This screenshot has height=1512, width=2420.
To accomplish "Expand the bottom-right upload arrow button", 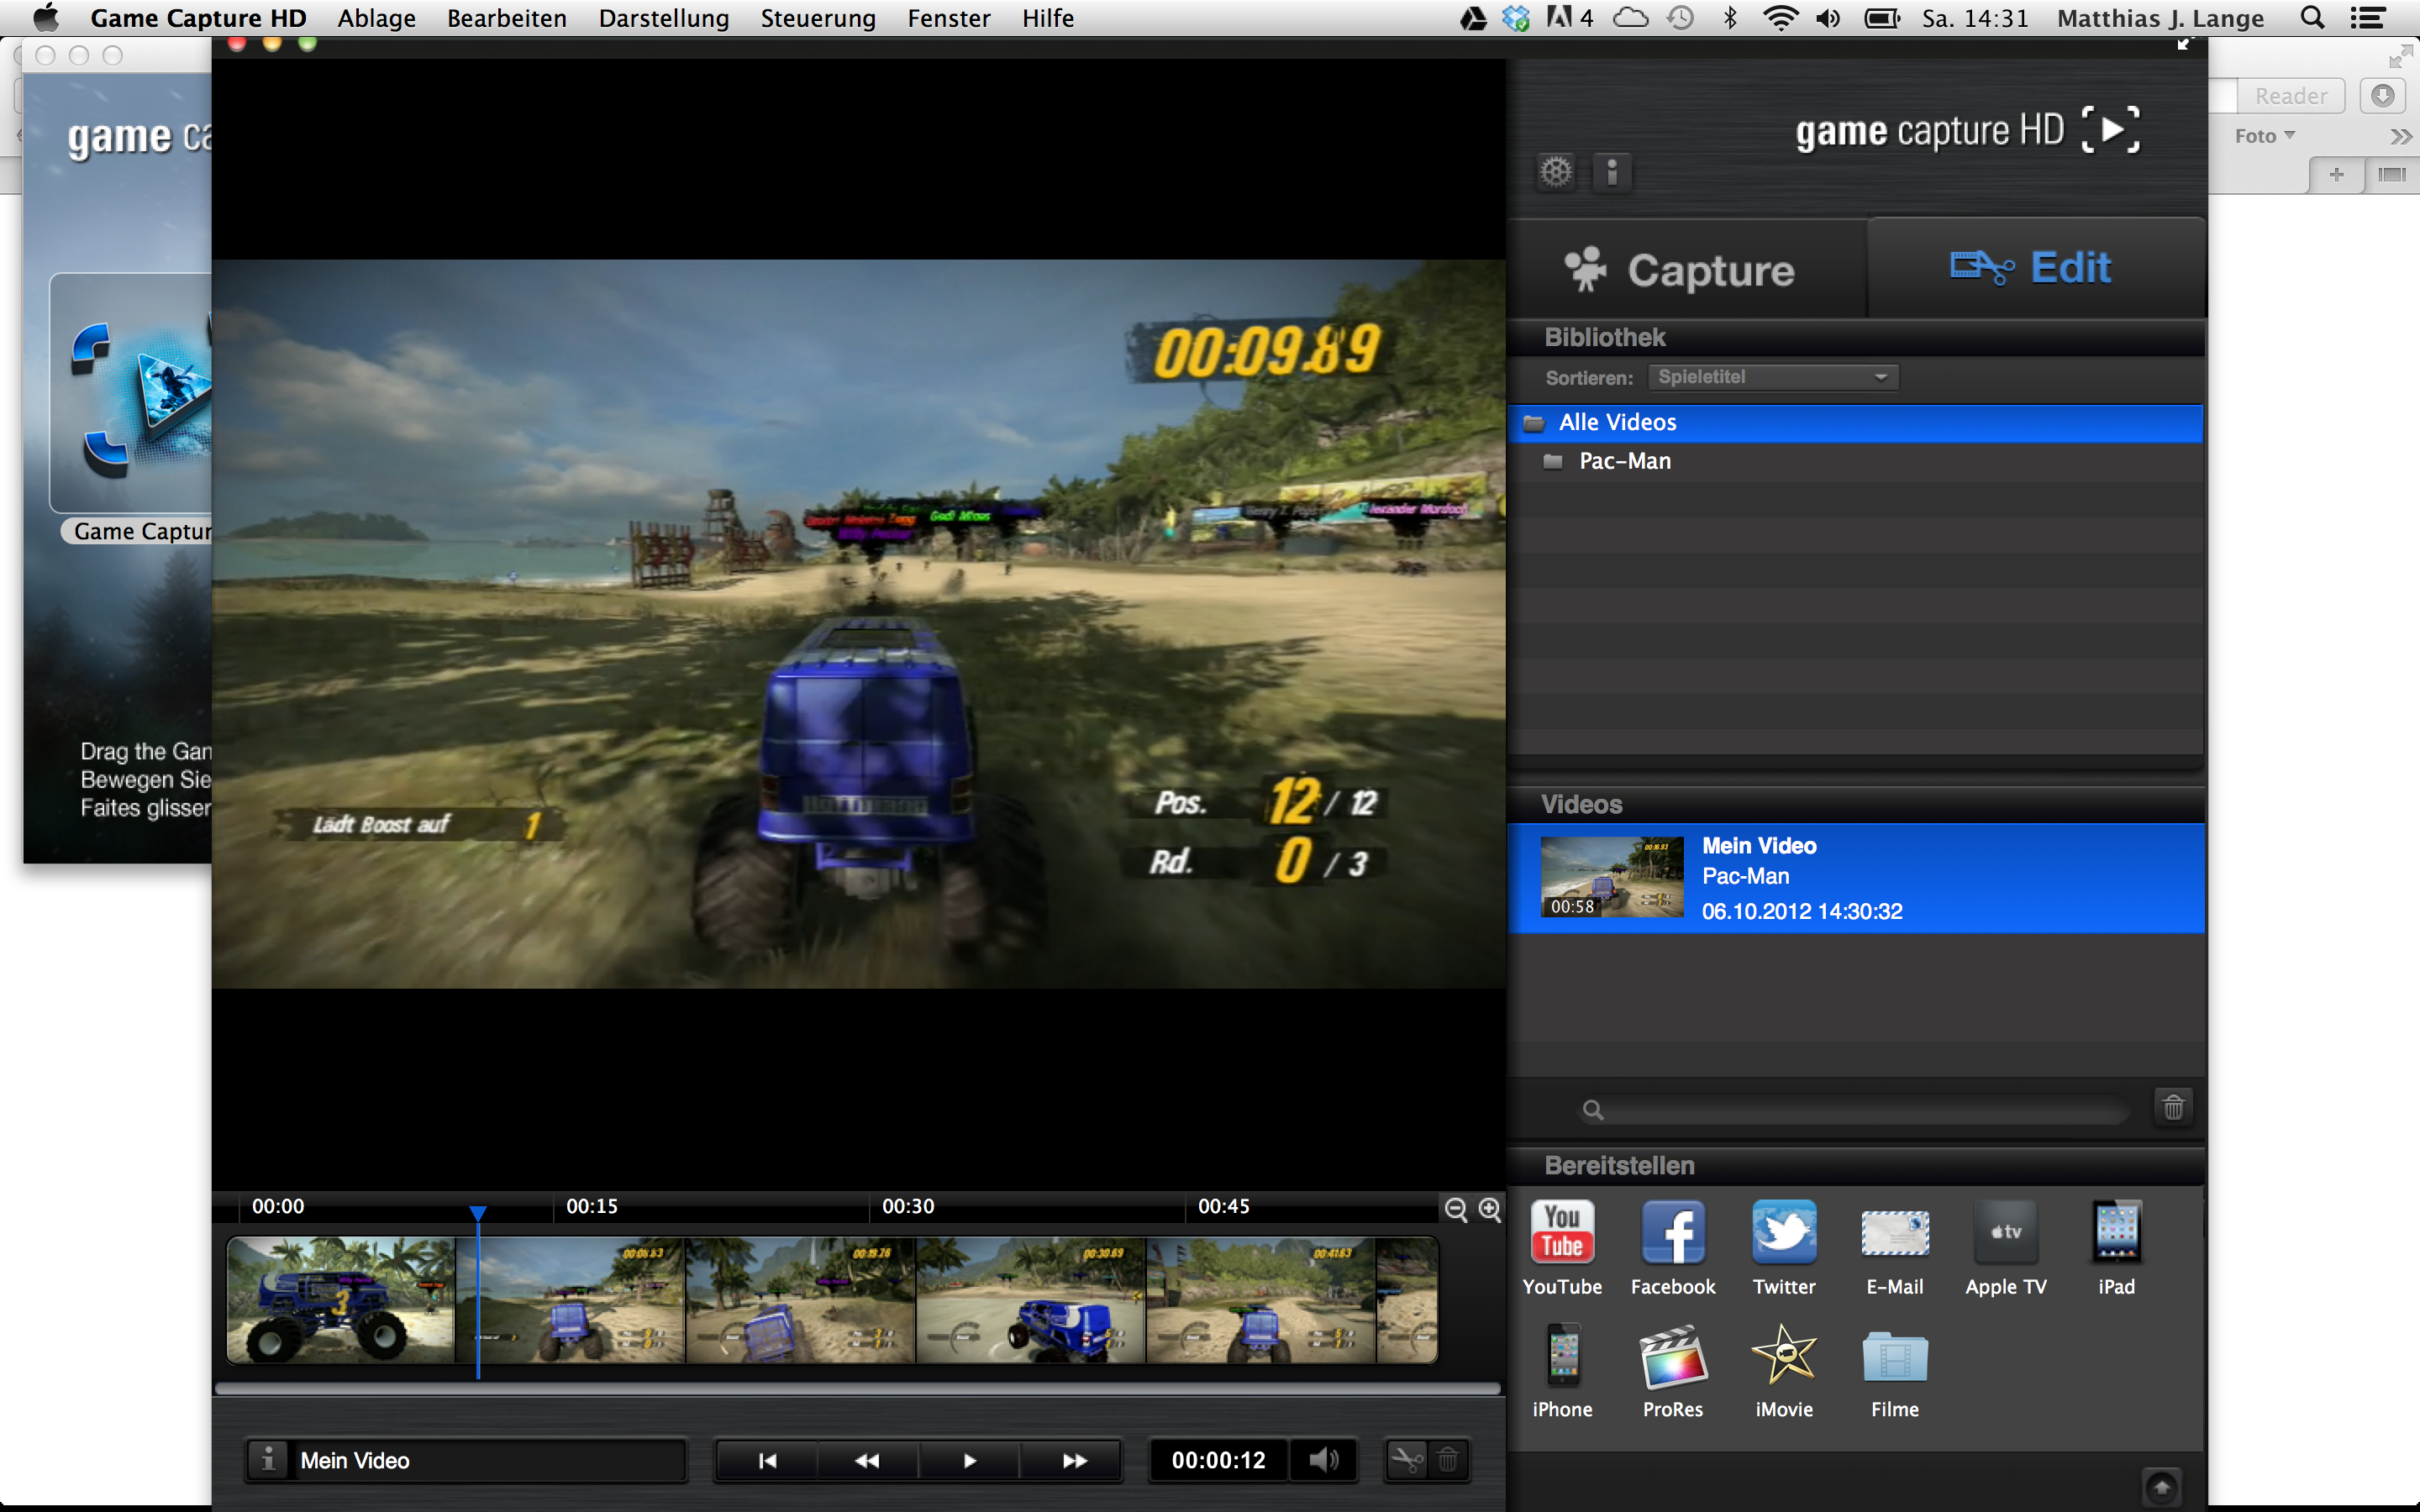I will coord(2161,1486).
